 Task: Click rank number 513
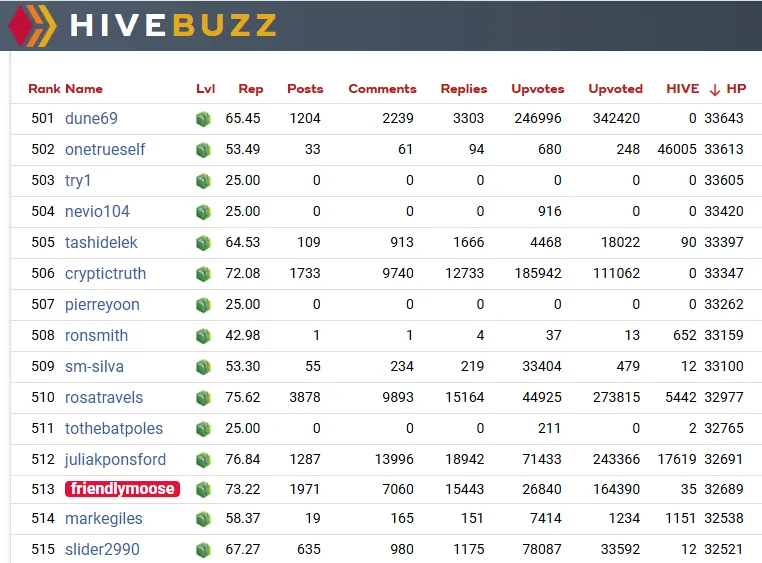pos(43,489)
